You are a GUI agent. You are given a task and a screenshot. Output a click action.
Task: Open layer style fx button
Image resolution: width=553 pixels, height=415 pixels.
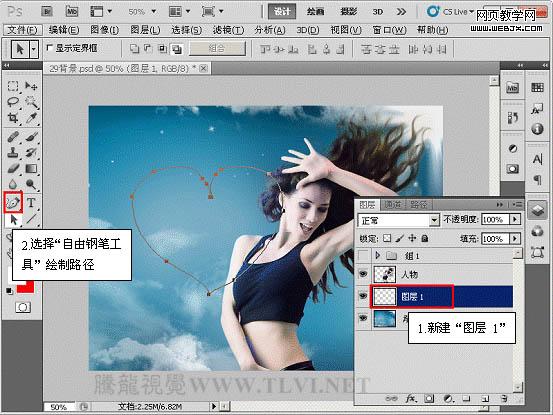point(410,398)
